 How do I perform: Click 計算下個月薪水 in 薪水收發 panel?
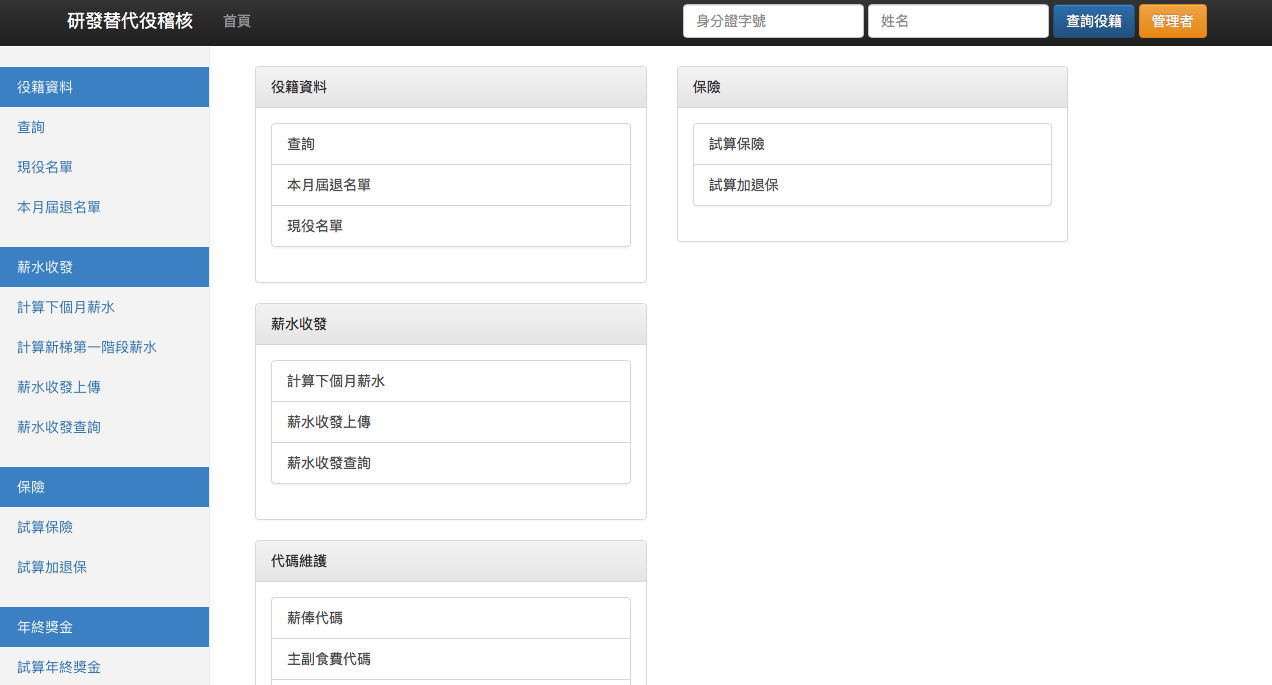tap(451, 381)
